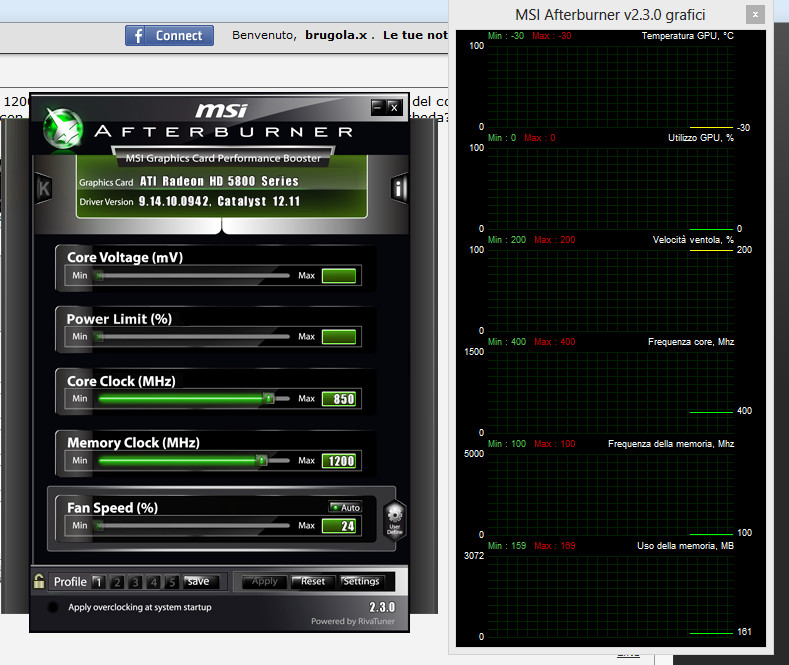Click the Utilizzo GPU graph
This screenshot has height=665, width=789.
click(x=610, y=189)
